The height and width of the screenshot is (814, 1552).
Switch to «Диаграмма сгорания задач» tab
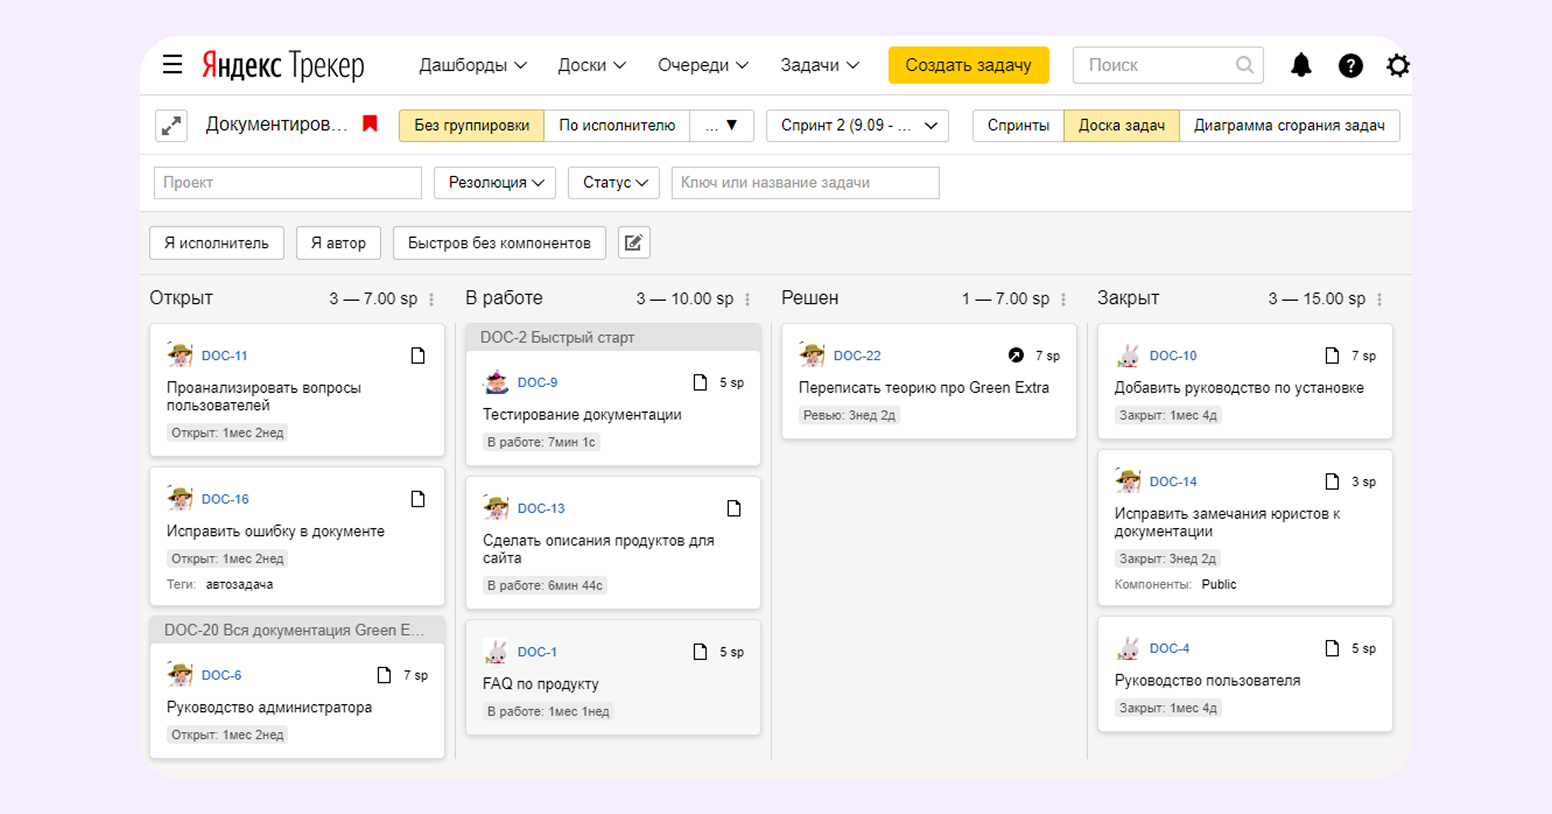tap(1288, 126)
